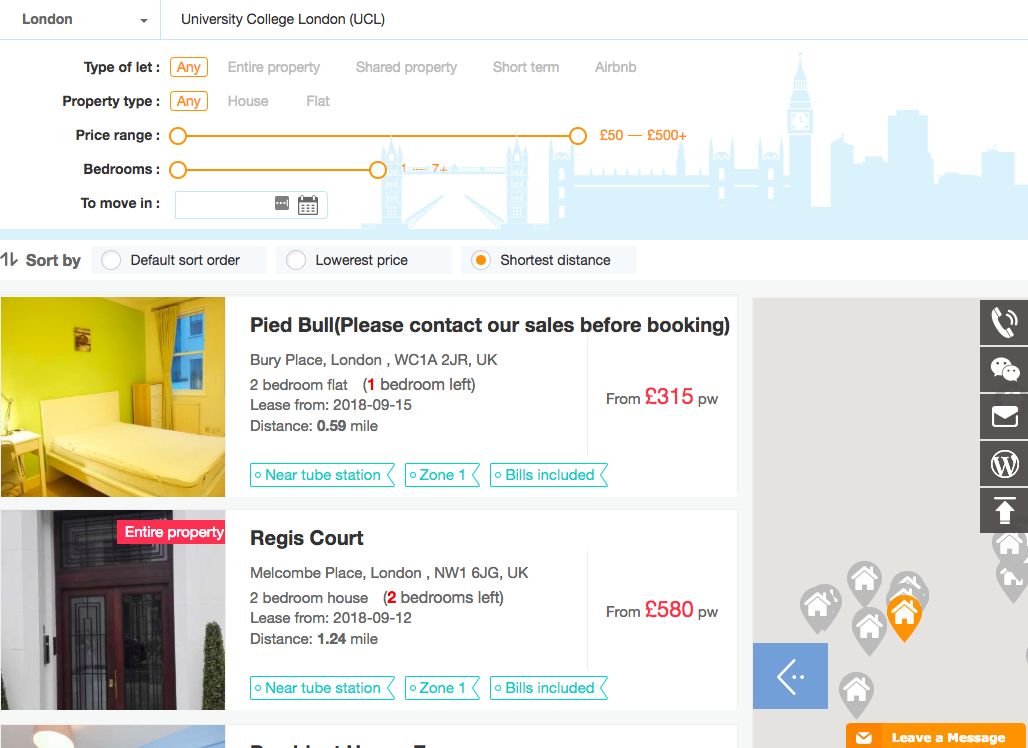Choose Any for Type of let

[x=189, y=67]
